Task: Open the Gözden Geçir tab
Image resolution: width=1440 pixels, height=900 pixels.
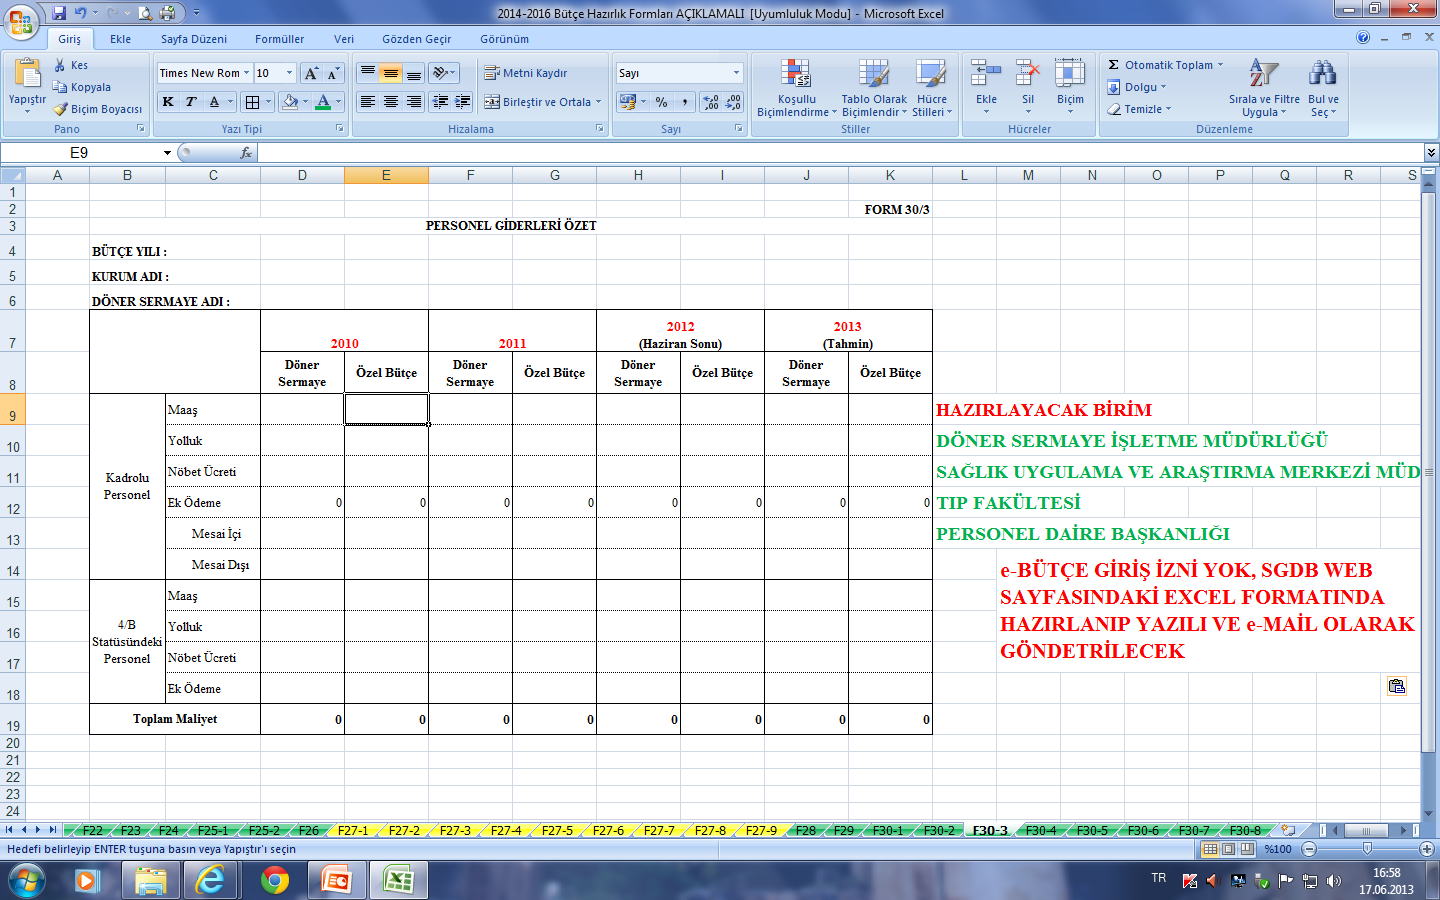Action: pyautogui.click(x=416, y=39)
